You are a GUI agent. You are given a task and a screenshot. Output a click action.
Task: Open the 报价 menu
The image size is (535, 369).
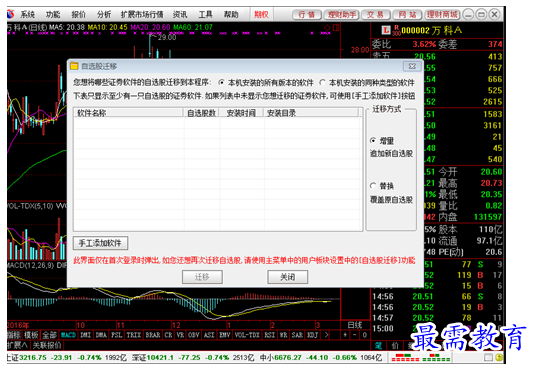coord(78,14)
